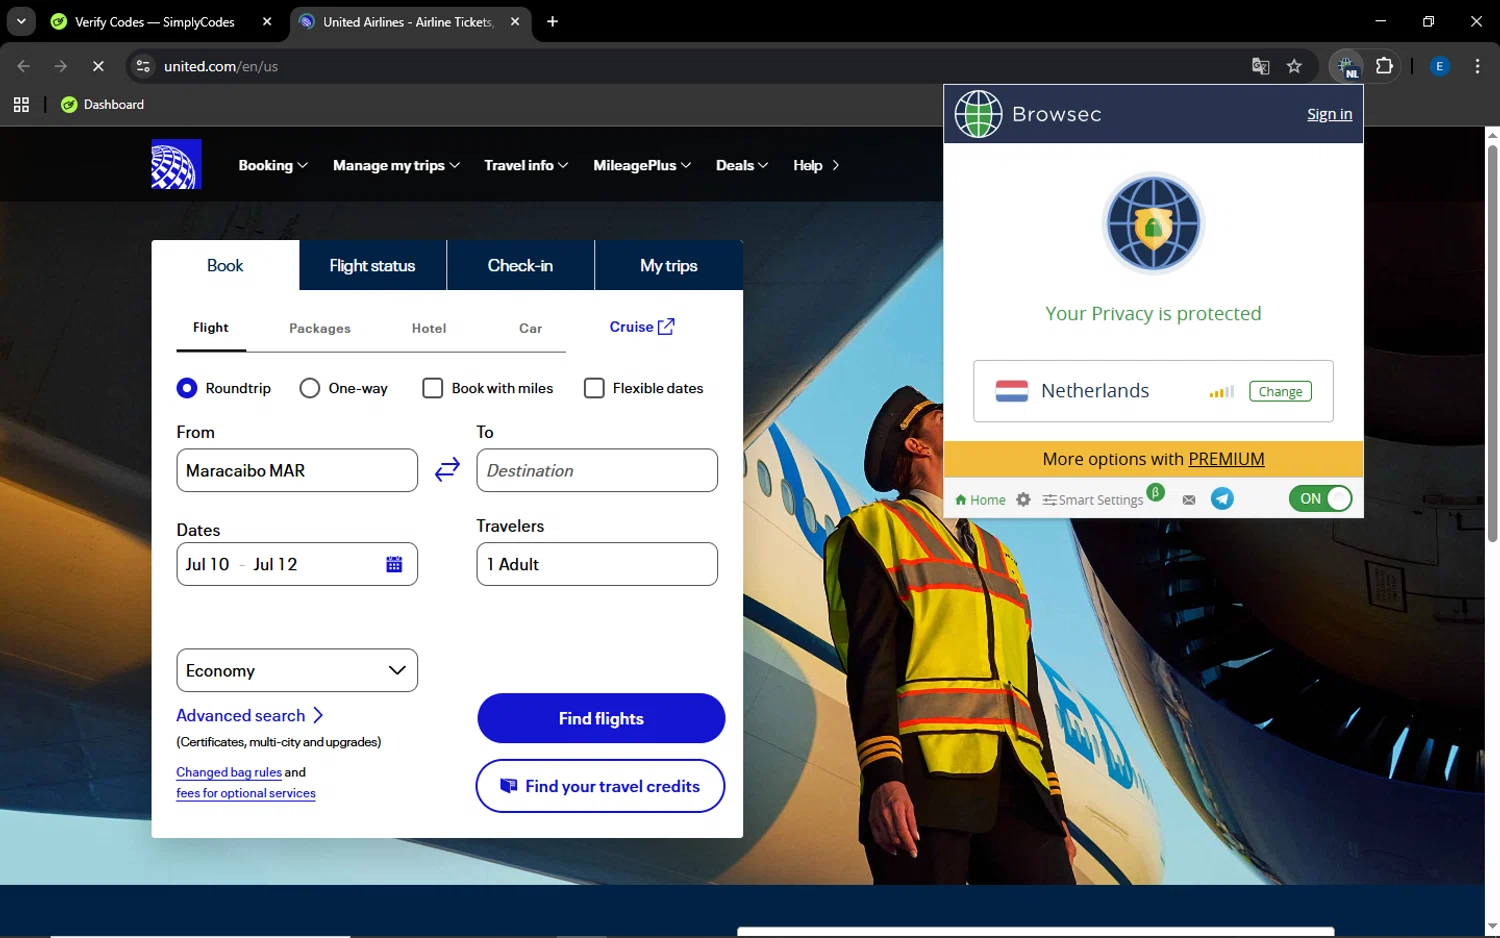The width and height of the screenshot is (1500, 938).
Task: Expand the Travel info menu
Action: pos(526,165)
